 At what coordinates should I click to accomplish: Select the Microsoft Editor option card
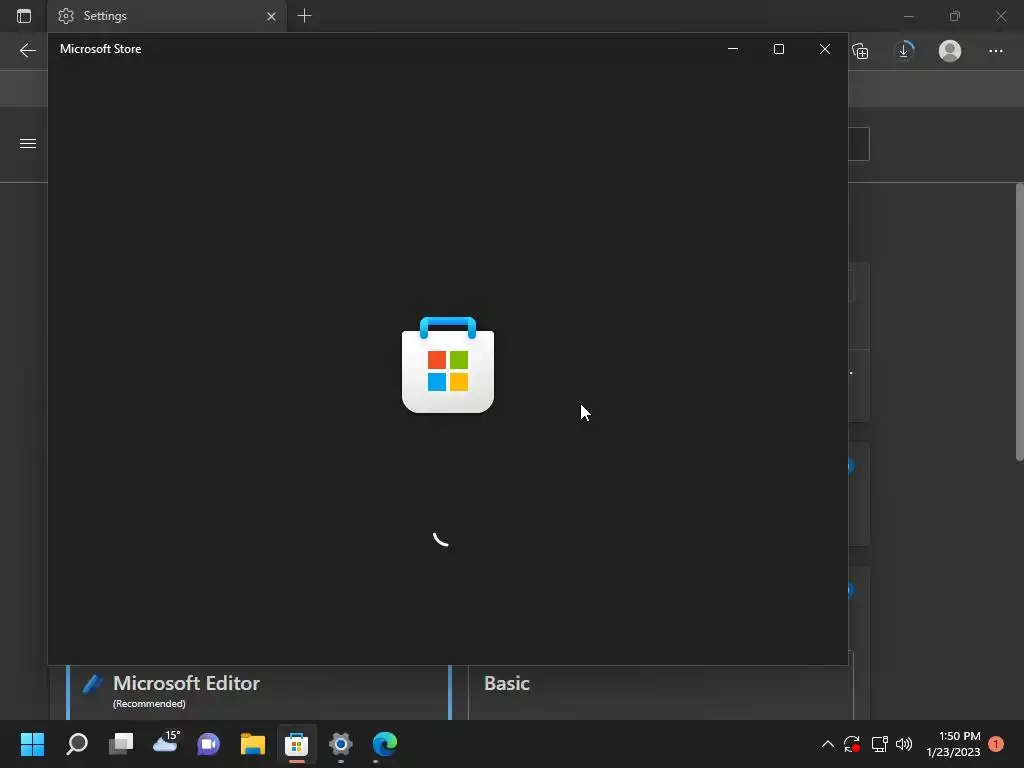[x=258, y=692]
